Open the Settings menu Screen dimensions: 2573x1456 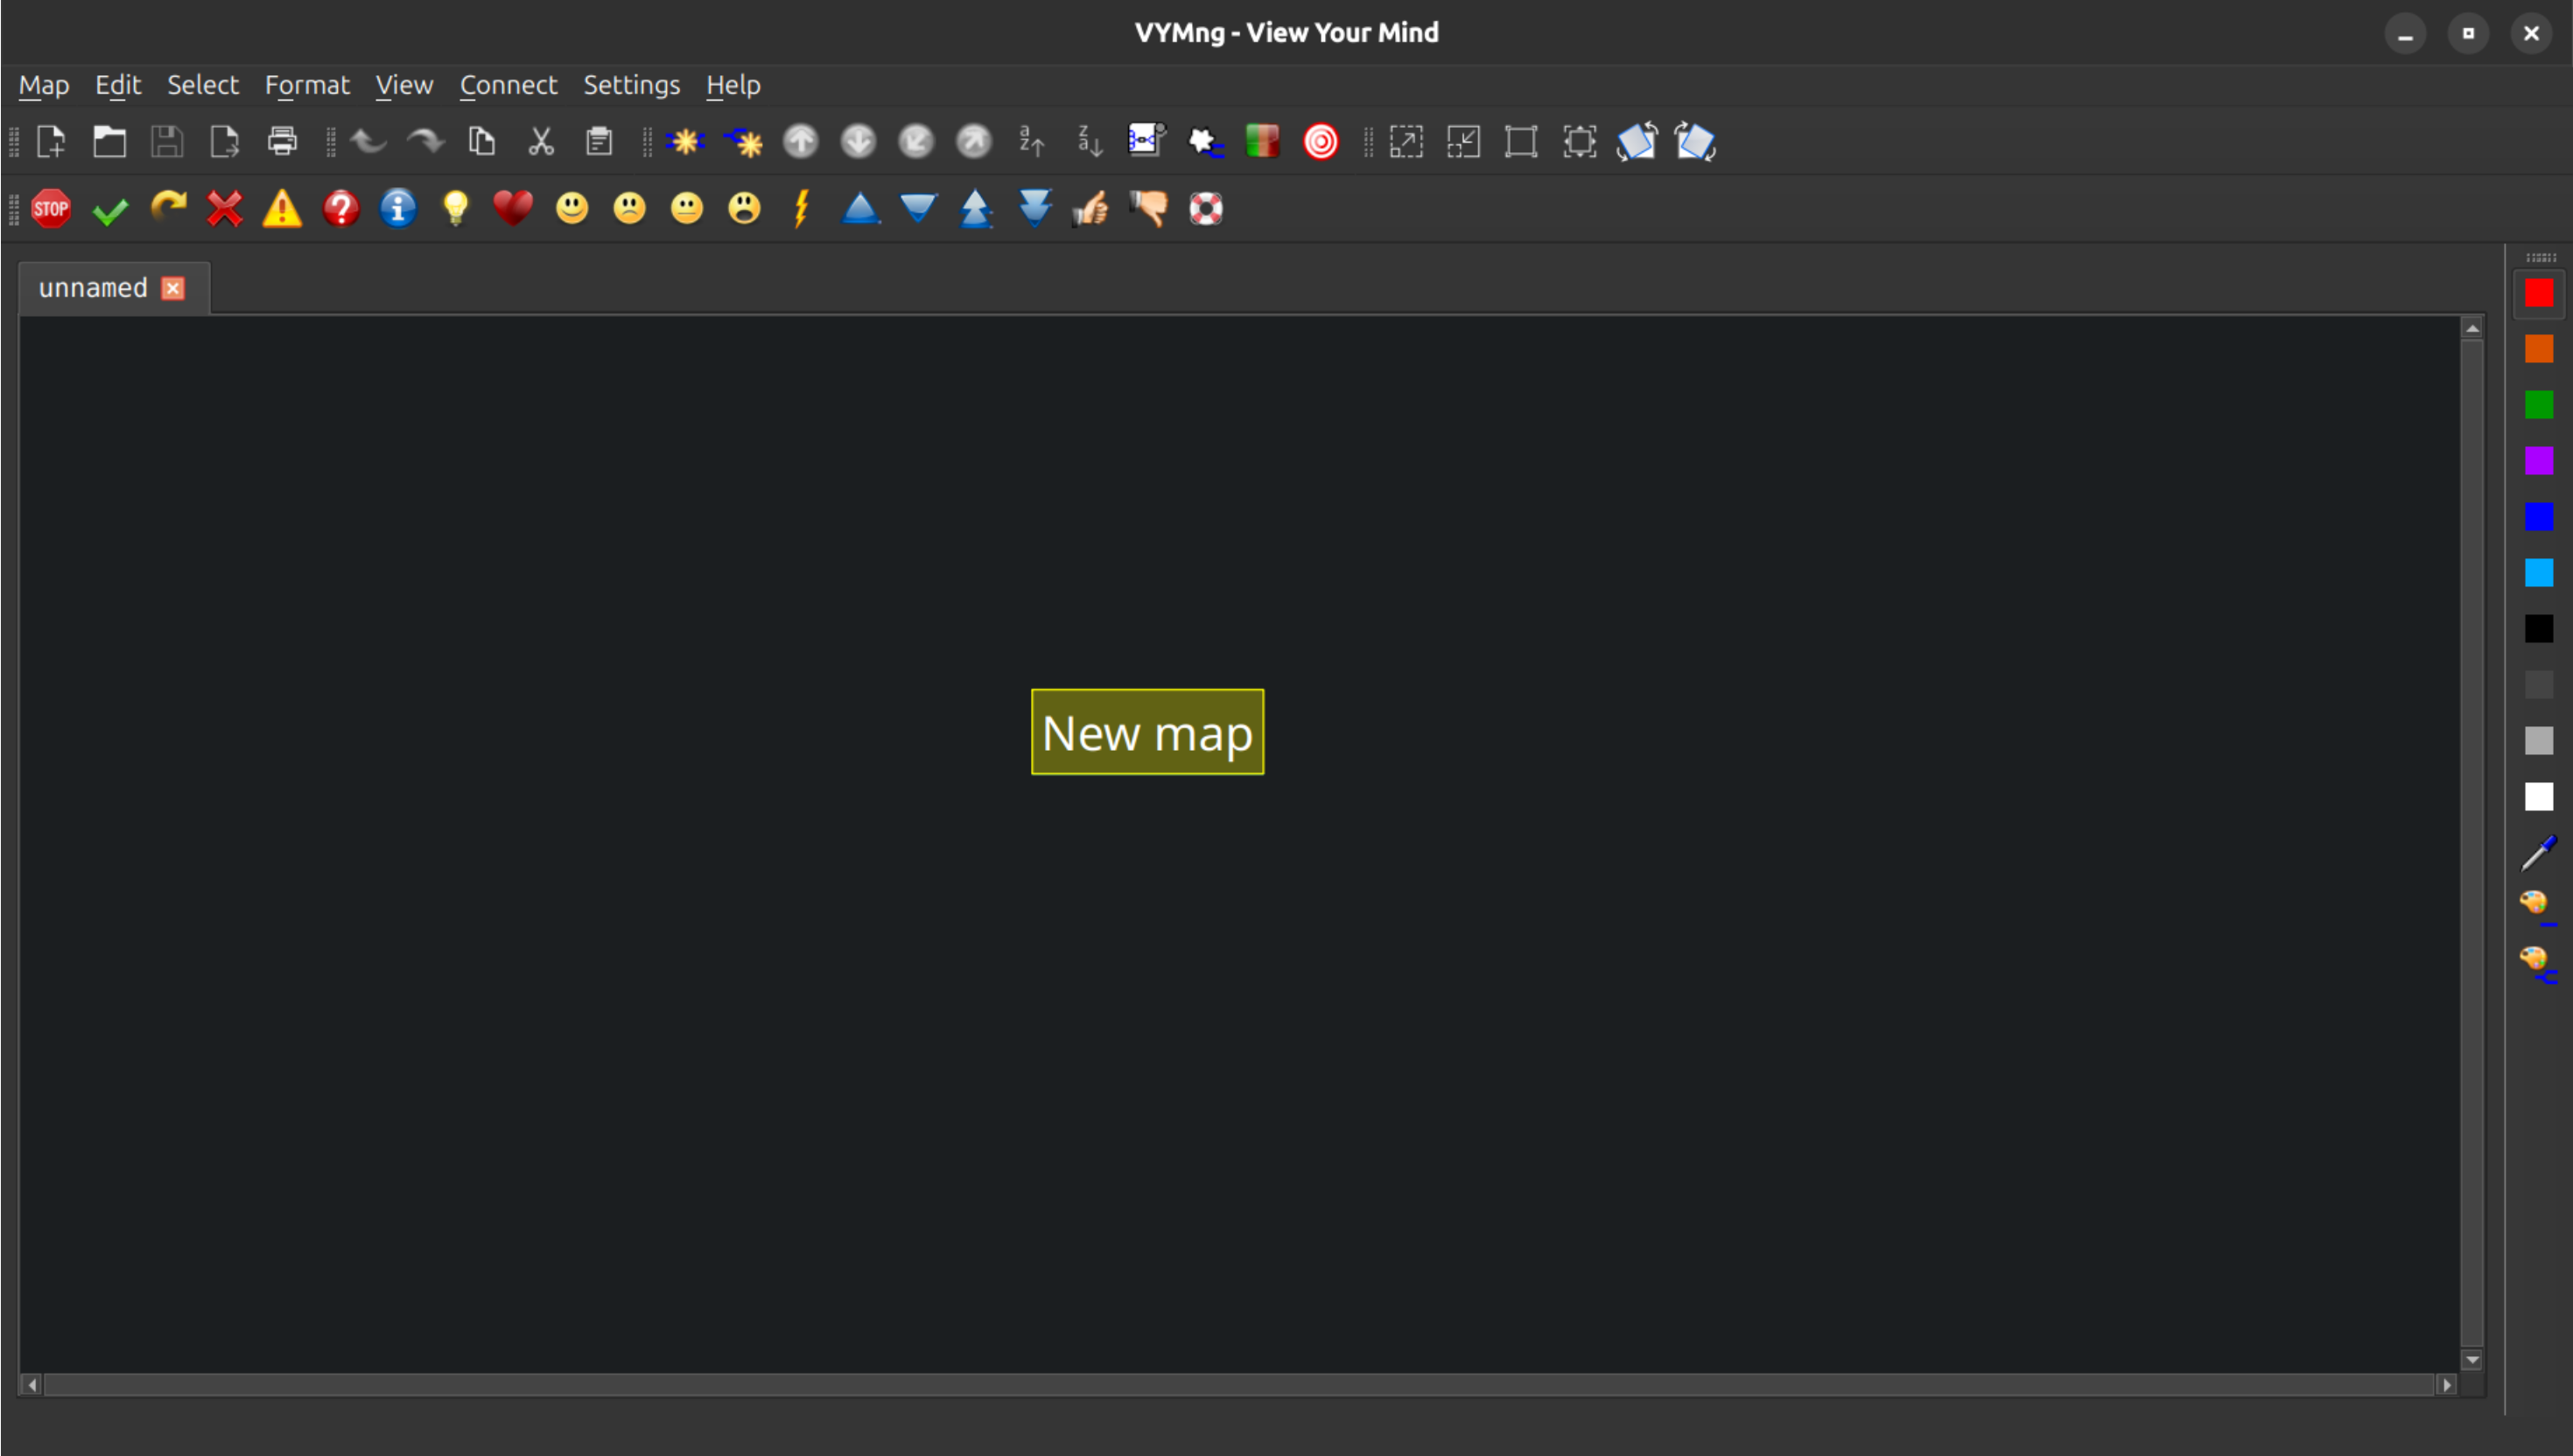[x=631, y=85]
